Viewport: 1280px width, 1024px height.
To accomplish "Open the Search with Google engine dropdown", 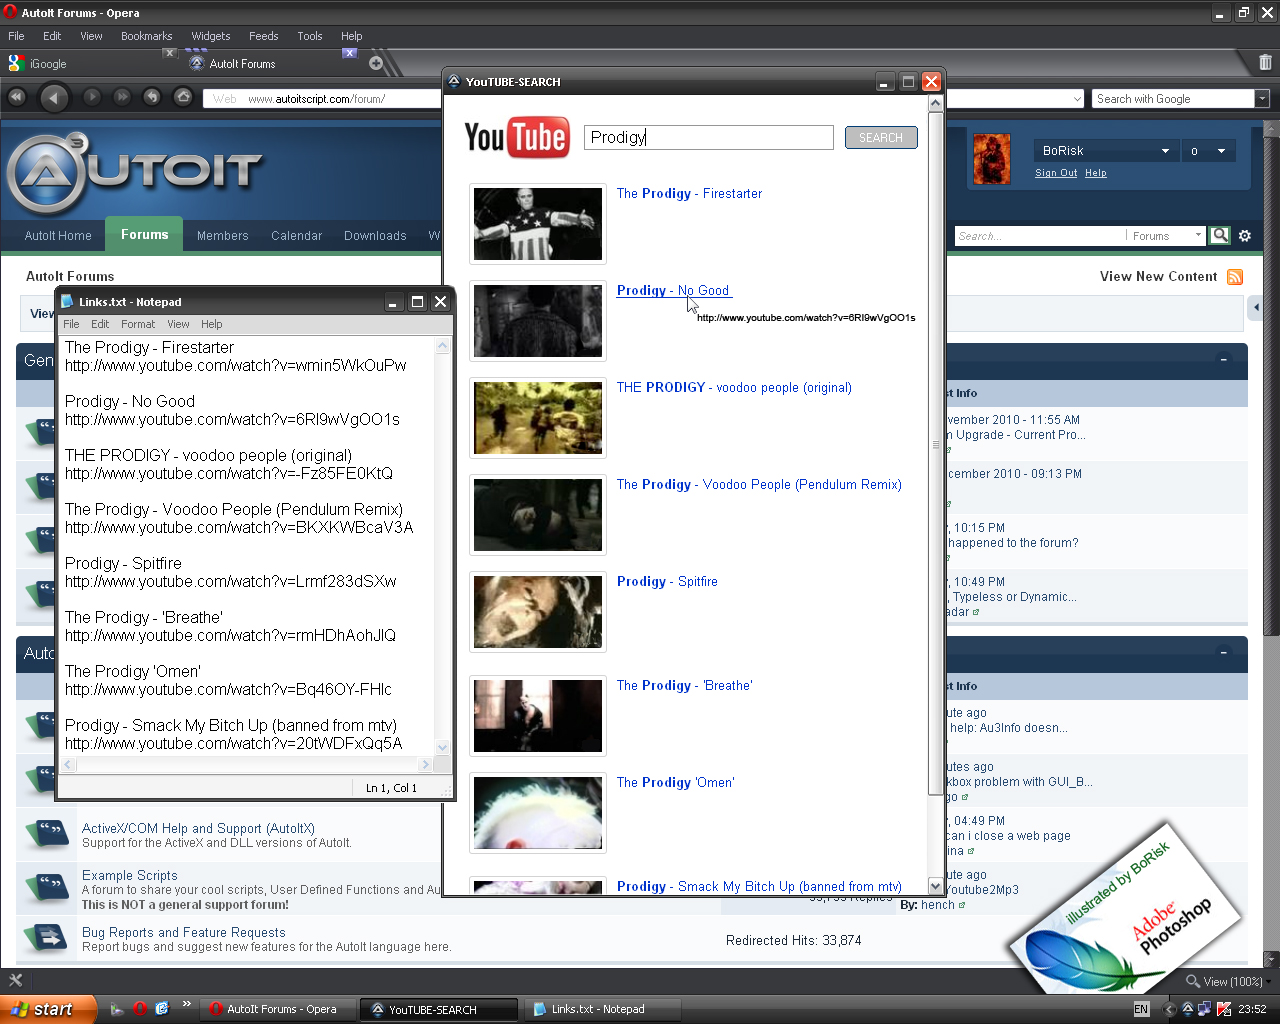I will click(1262, 98).
